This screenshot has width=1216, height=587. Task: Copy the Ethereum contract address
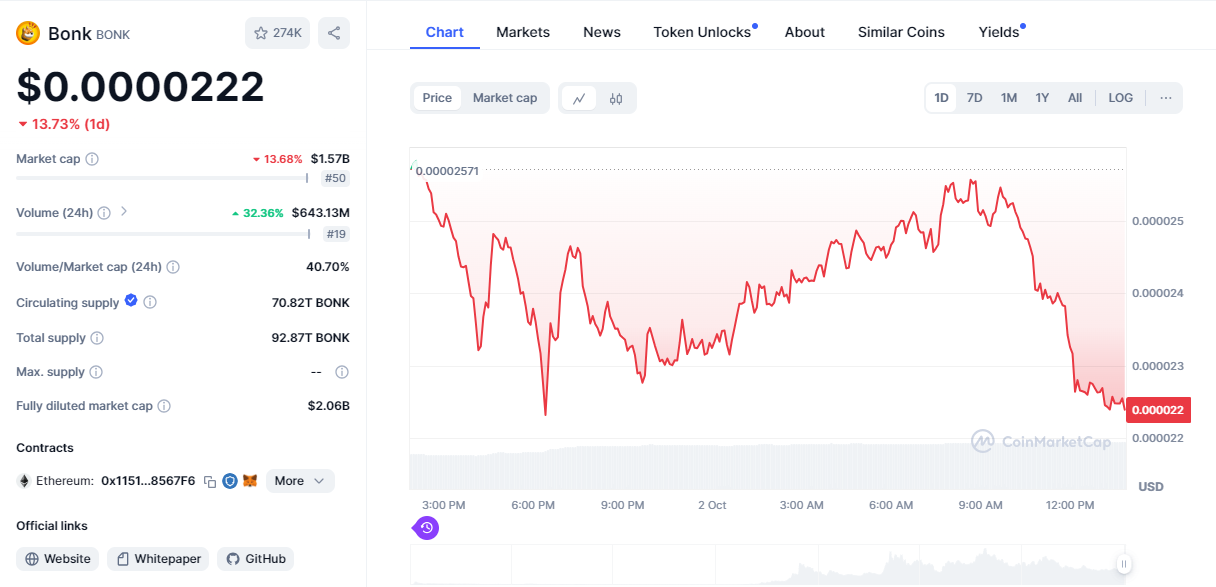pyautogui.click(x=210, y=481)
